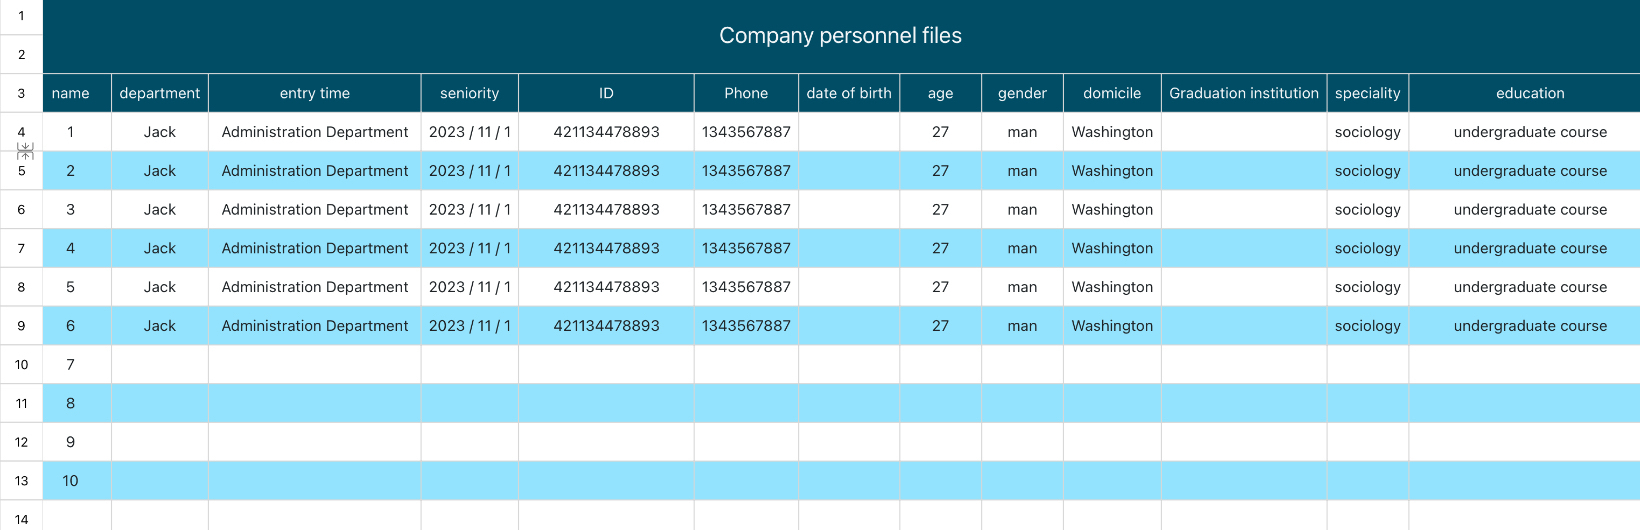
Task: Select the 'gender' header cell
Action: (1022, 93)
